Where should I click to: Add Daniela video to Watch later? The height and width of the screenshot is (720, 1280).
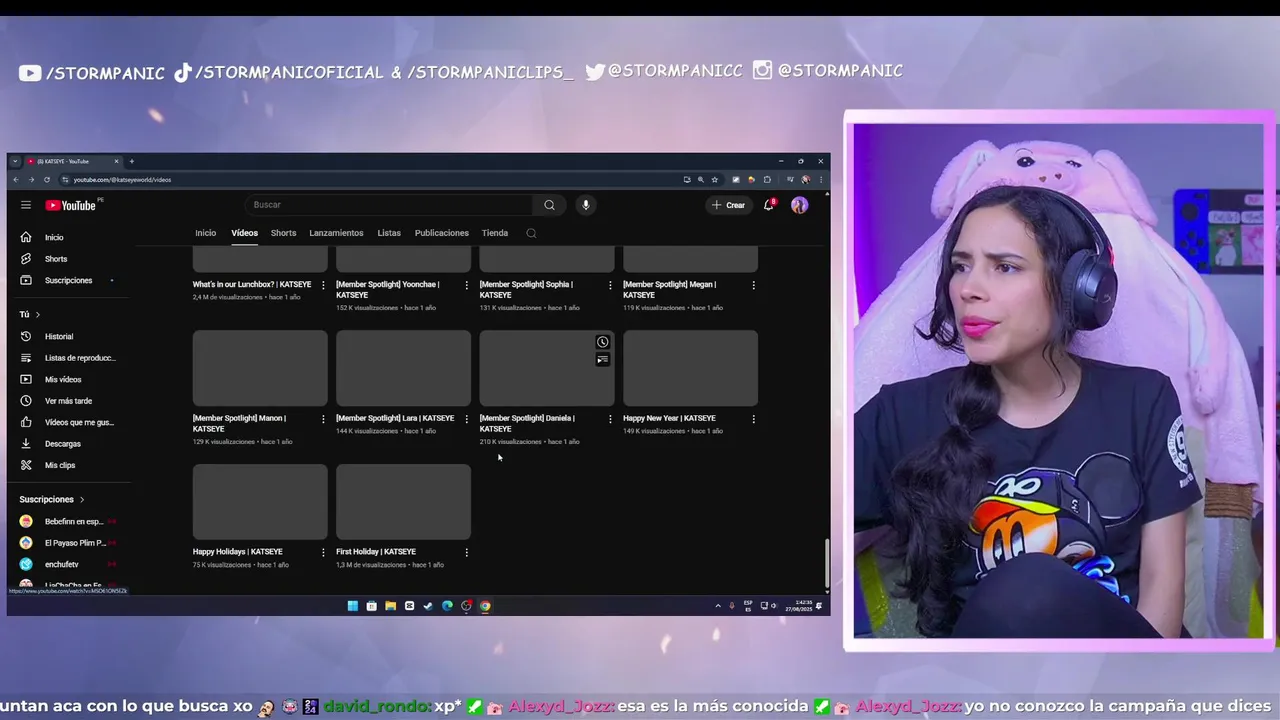[x=603, y=342]
